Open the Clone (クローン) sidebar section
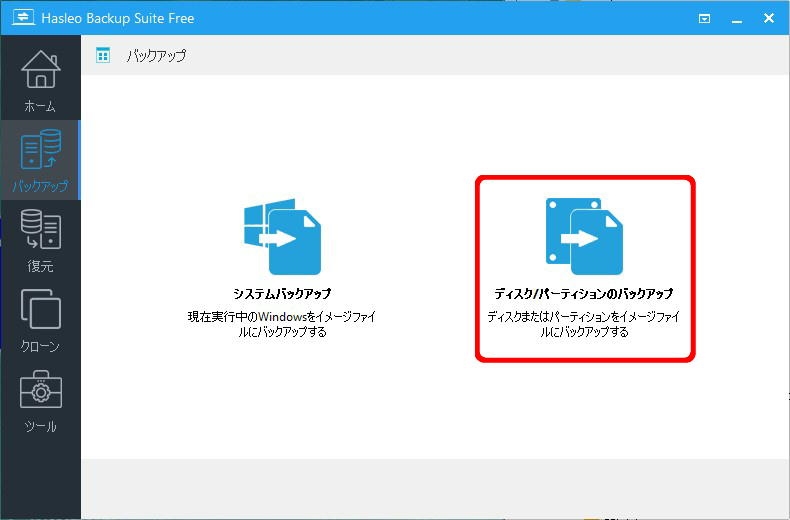 click(40, 319)
